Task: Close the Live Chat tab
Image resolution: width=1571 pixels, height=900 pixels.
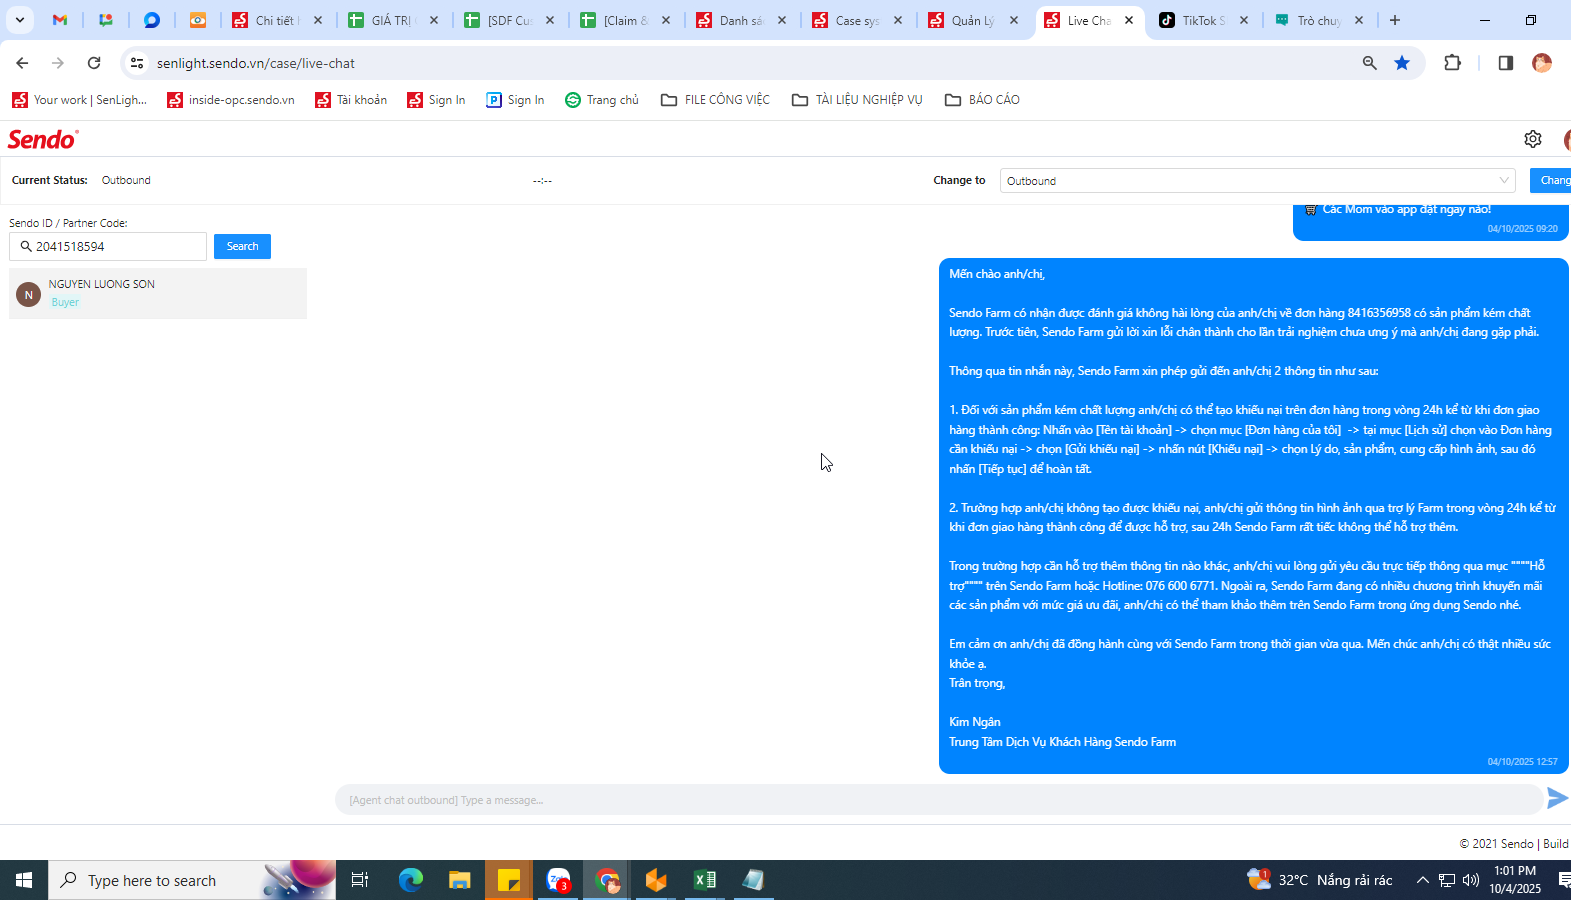Action: tap(1129, 20)
